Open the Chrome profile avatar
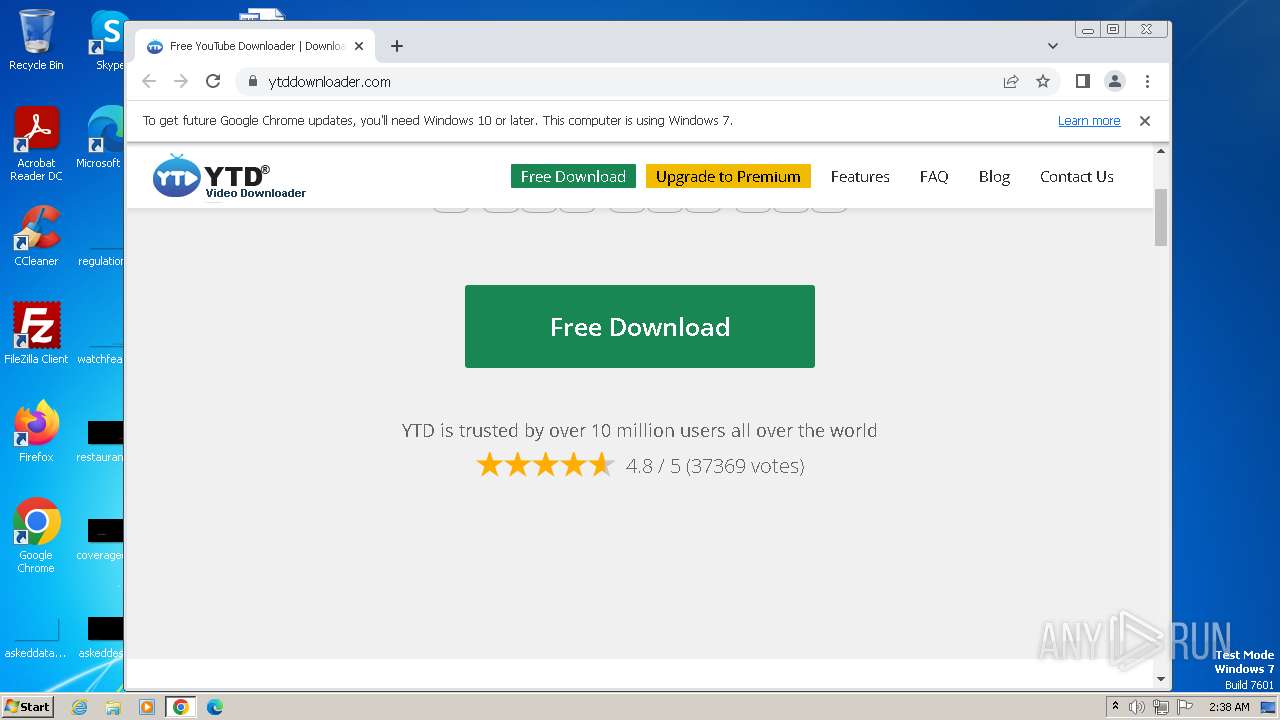Screen dimensions: 1280x720 [x=1115, y=81]
